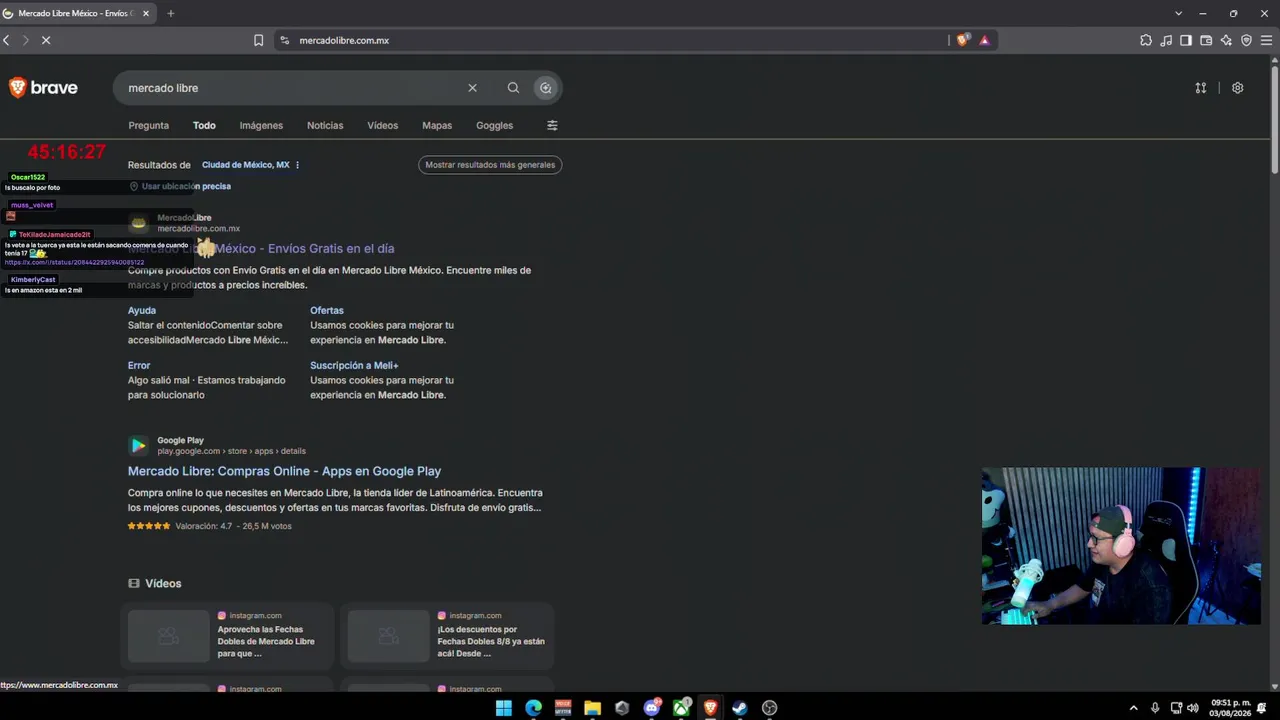Click the Vídeos section heading
1280x720 pixels.
163,583
